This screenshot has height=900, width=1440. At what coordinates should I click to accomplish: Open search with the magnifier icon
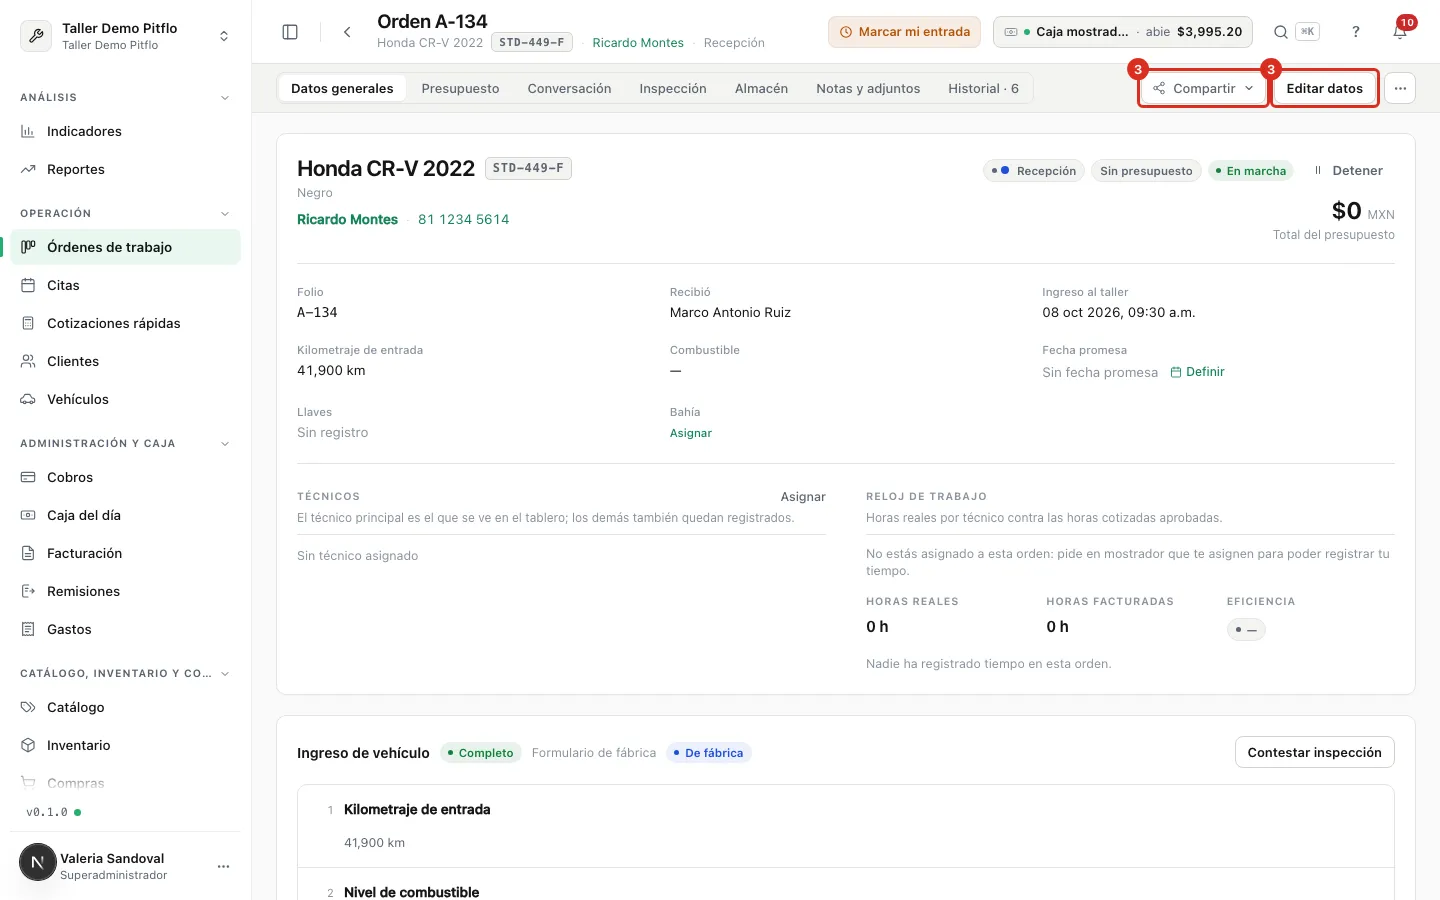[1281, 32]
